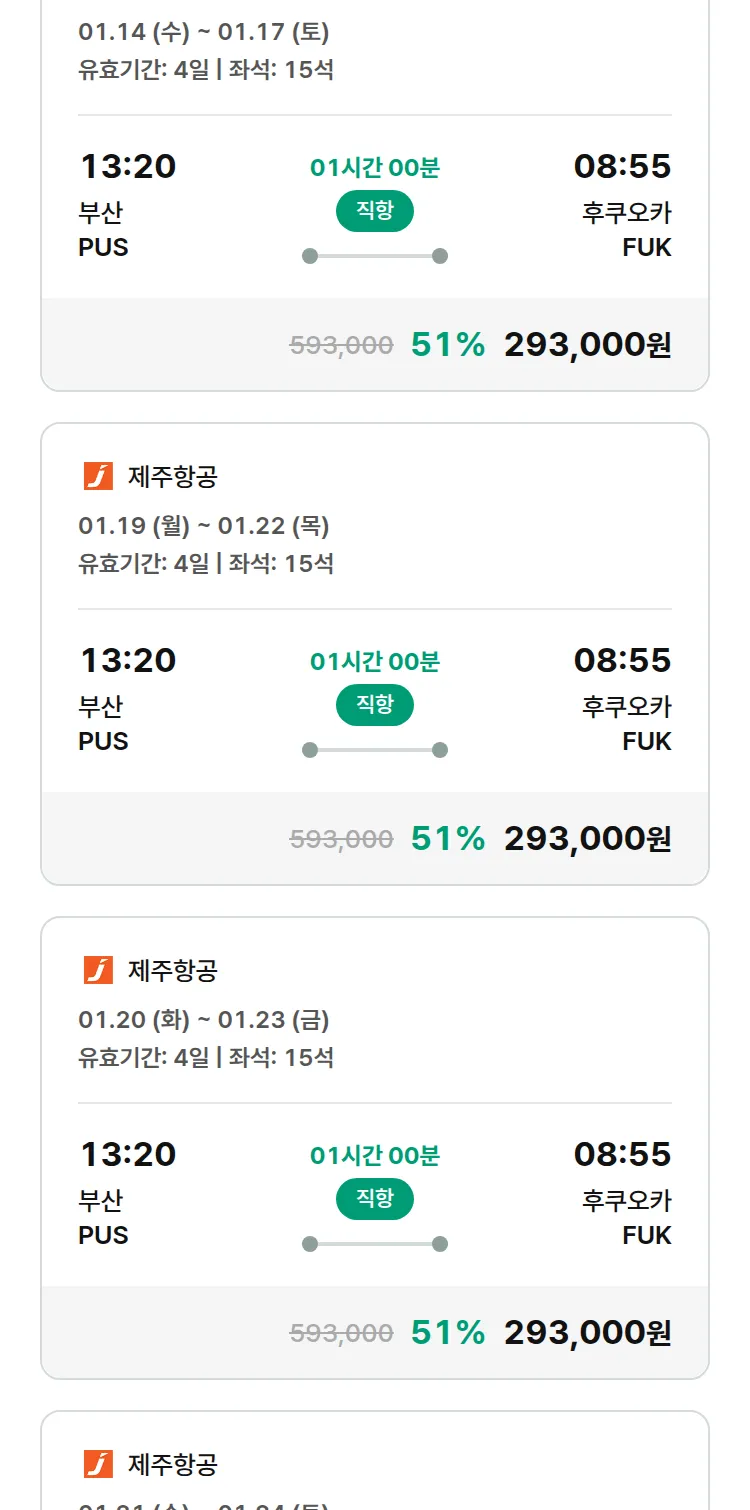
Task: Select 293,000원 price in 01.14~01.17 card
Action: 587,345
